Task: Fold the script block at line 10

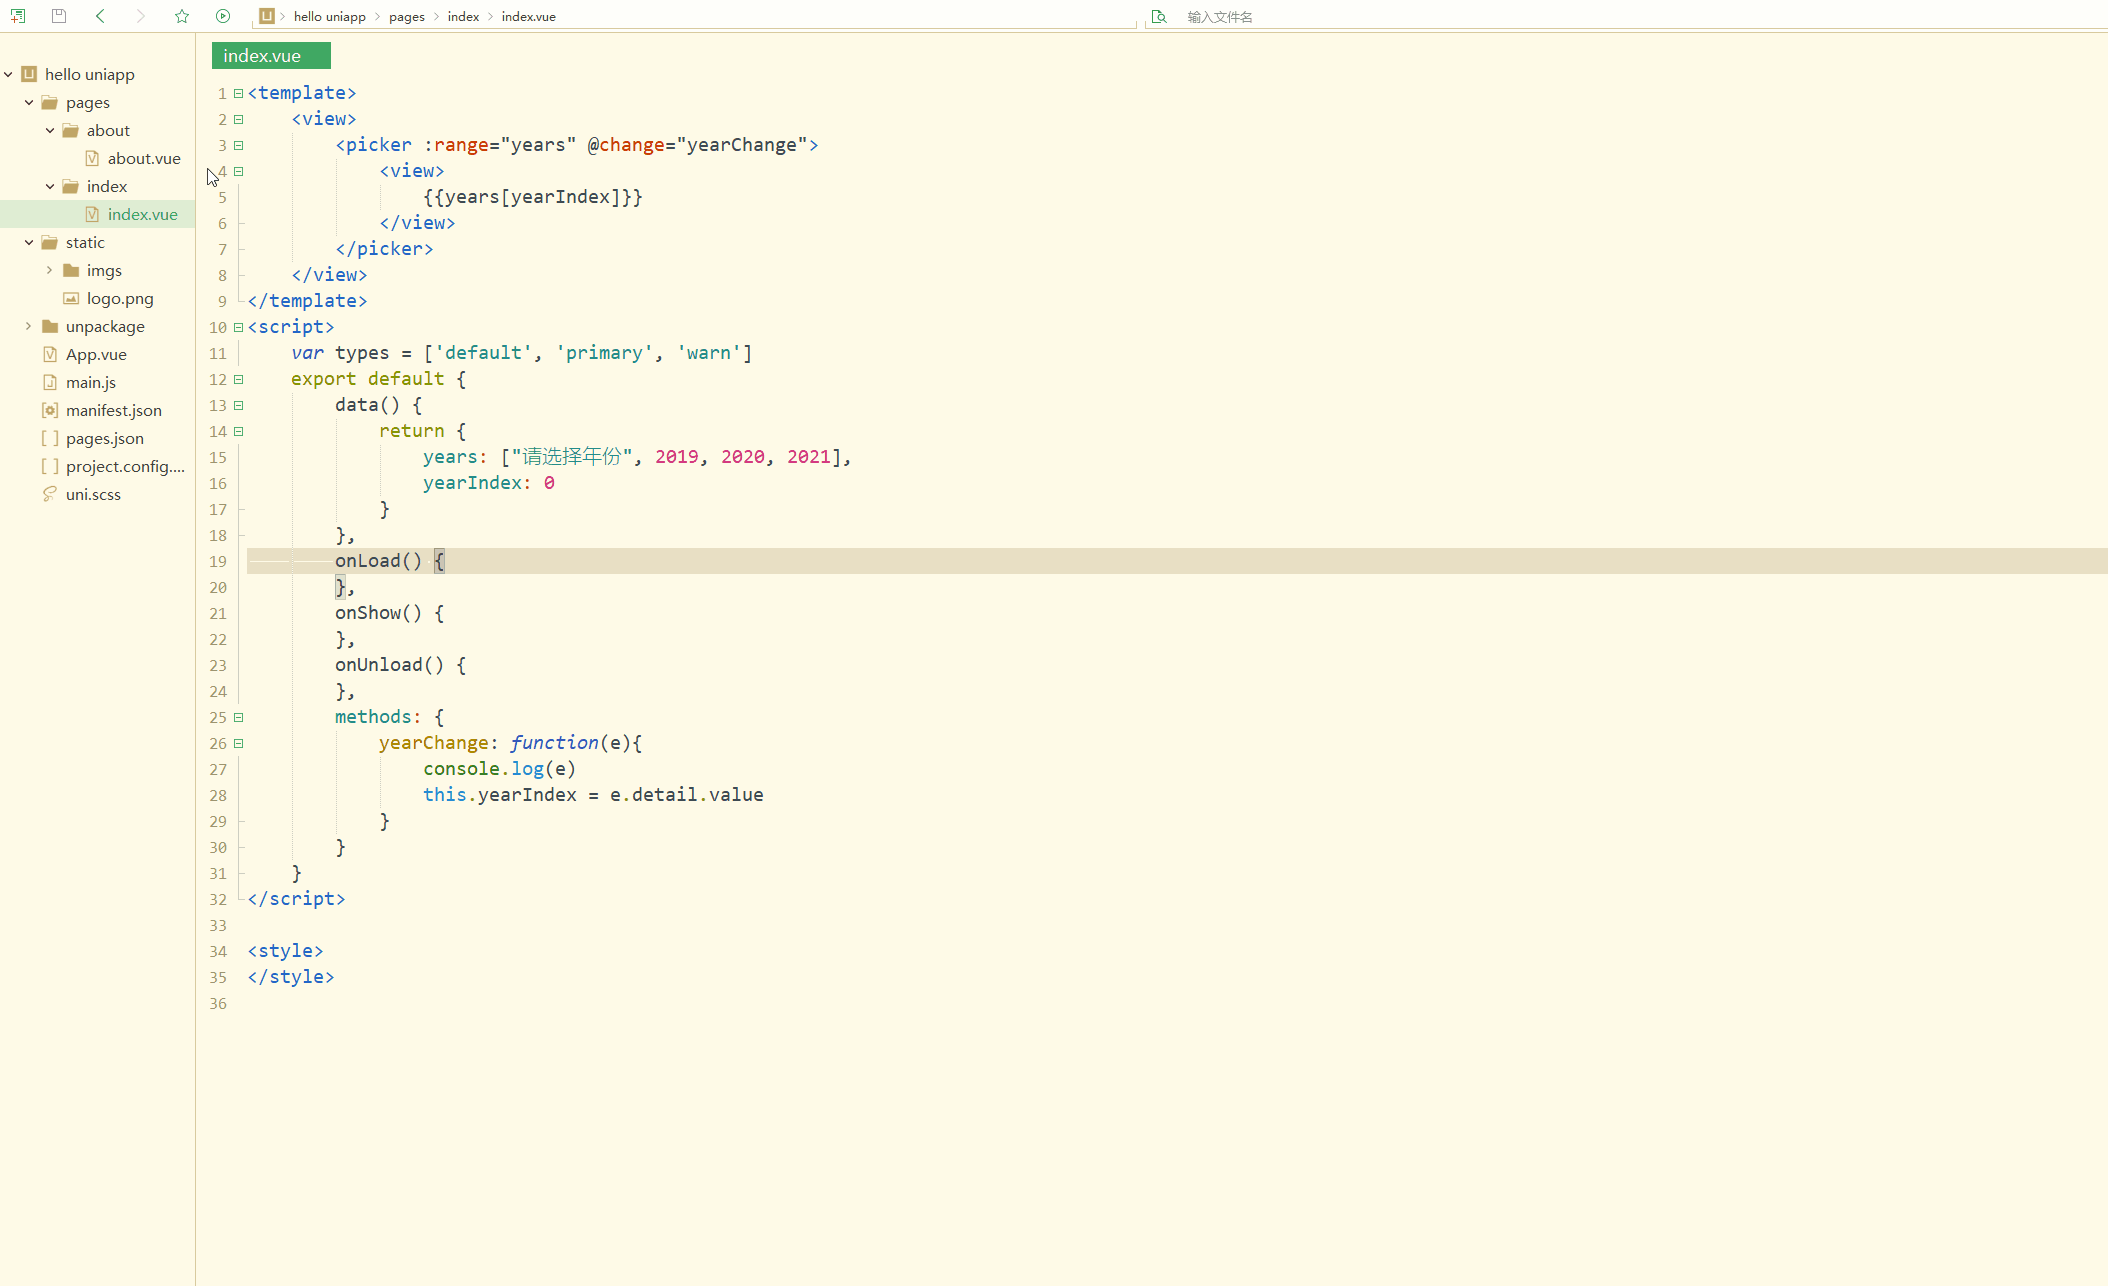Action: click(239, 327)
